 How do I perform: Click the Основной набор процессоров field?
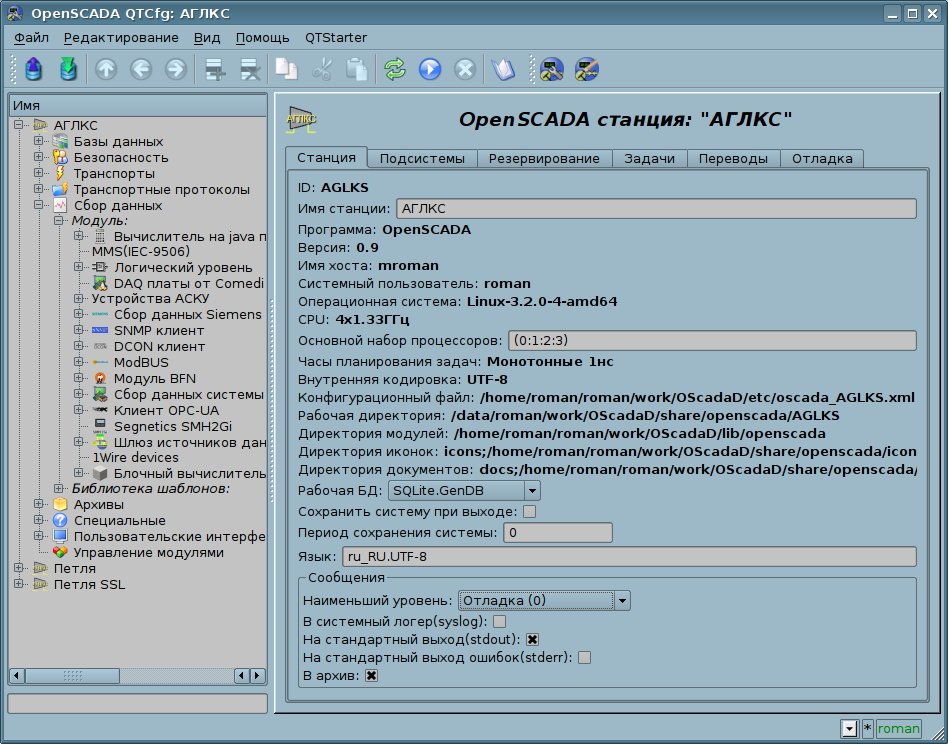click(x=712, y=340)
